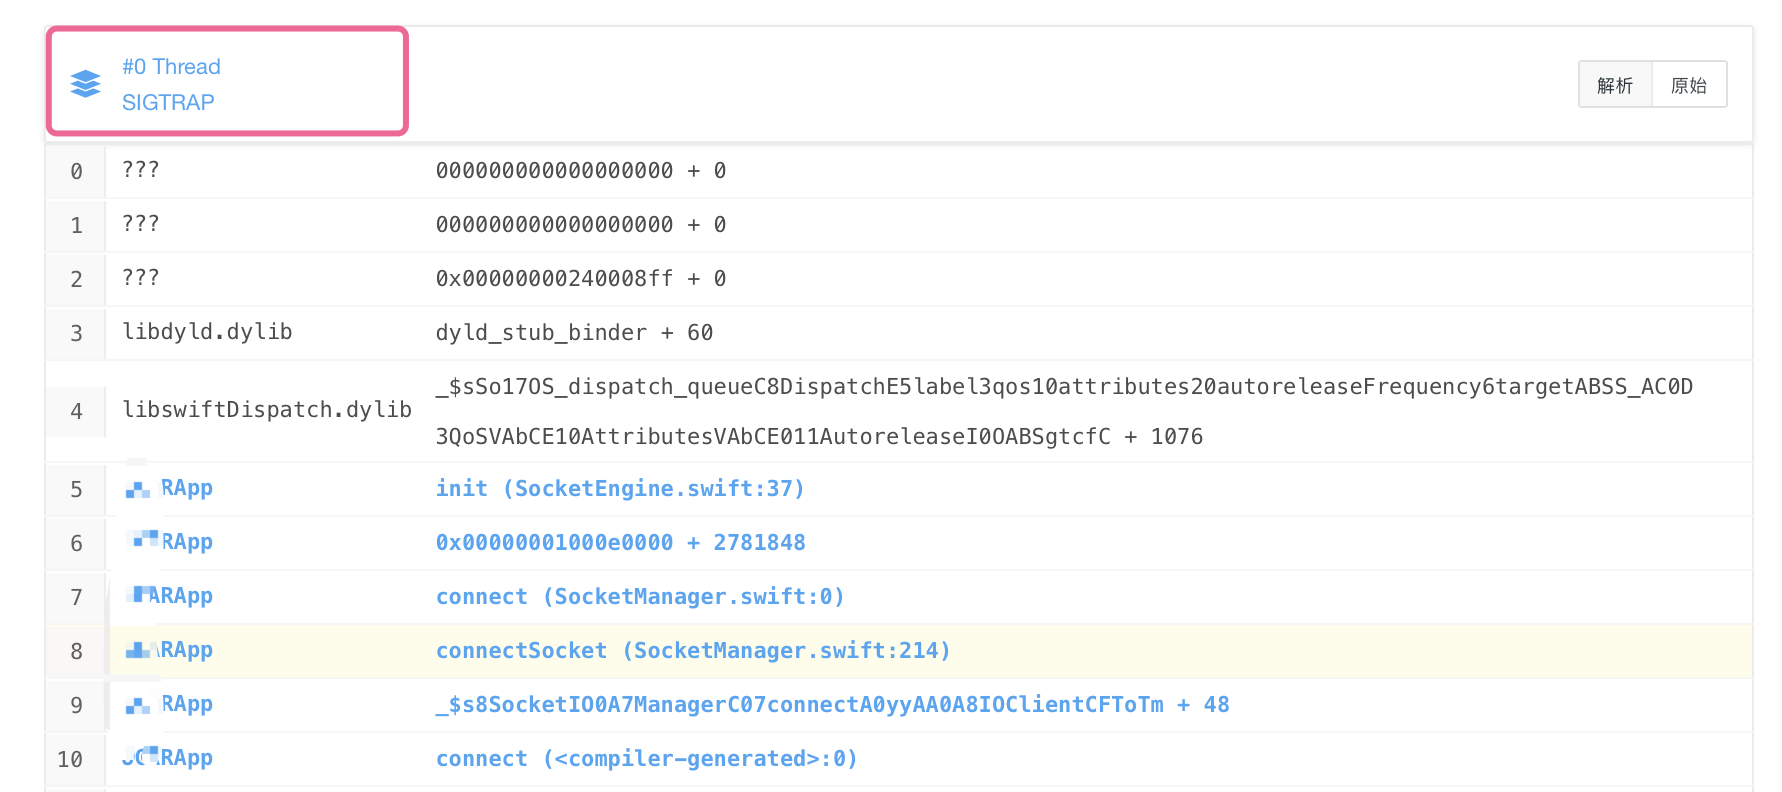Switch to the 原始 view tab

(1689, 85)
